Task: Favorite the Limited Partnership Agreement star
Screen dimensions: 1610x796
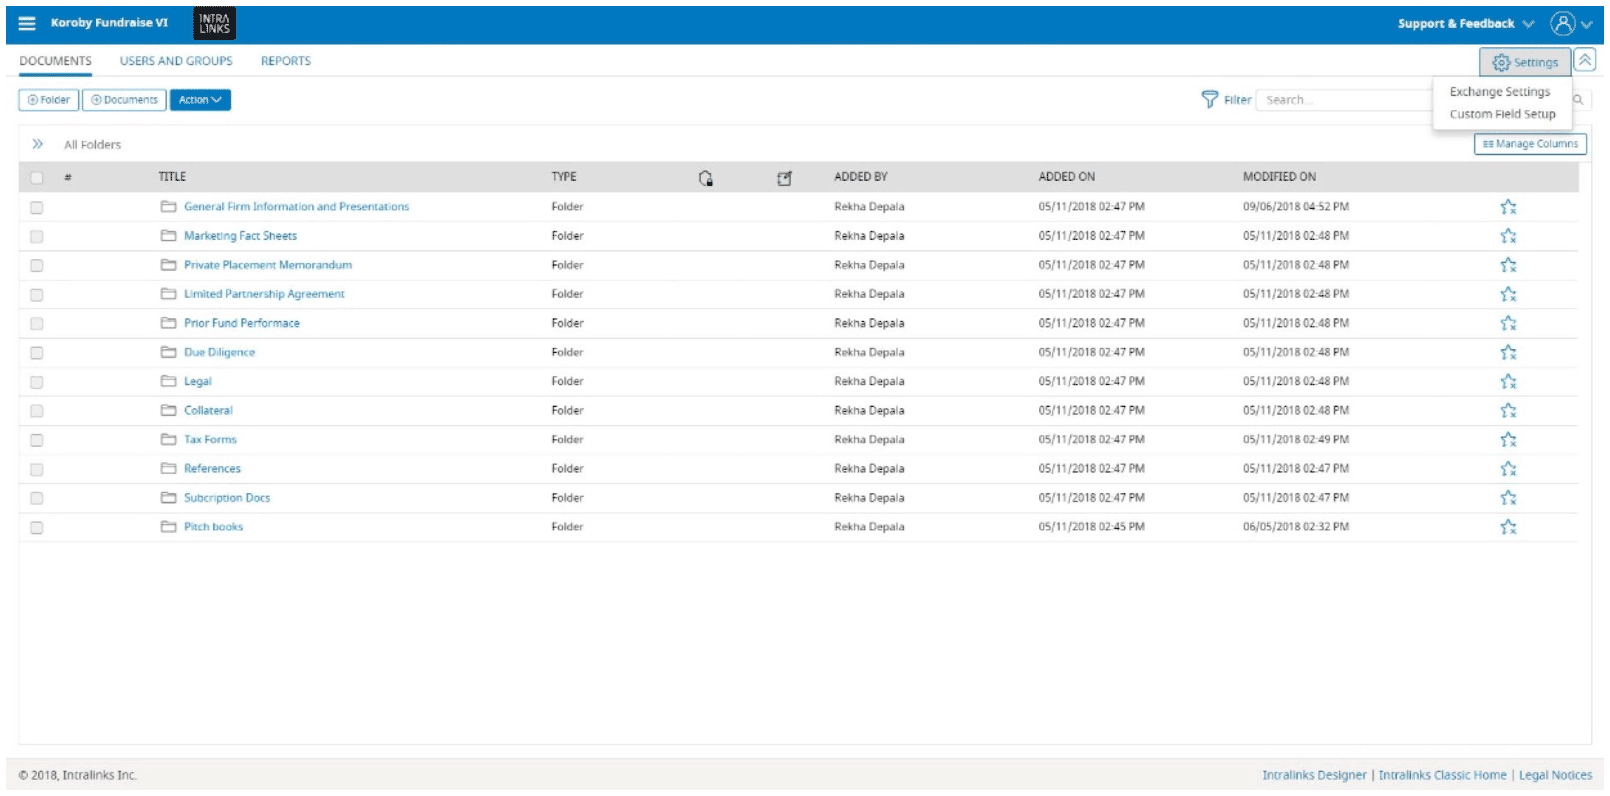Action: coord(1508,294)
